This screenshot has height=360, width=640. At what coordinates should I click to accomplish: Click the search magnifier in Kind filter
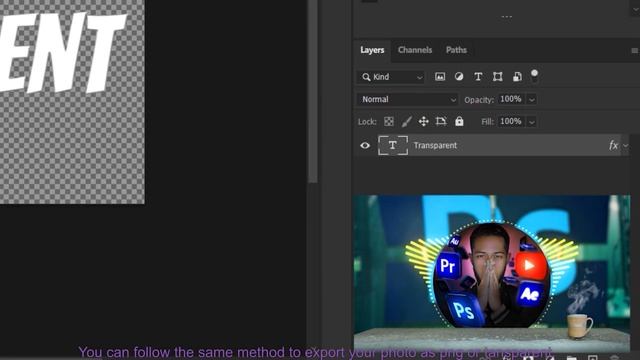click(366, 77)
